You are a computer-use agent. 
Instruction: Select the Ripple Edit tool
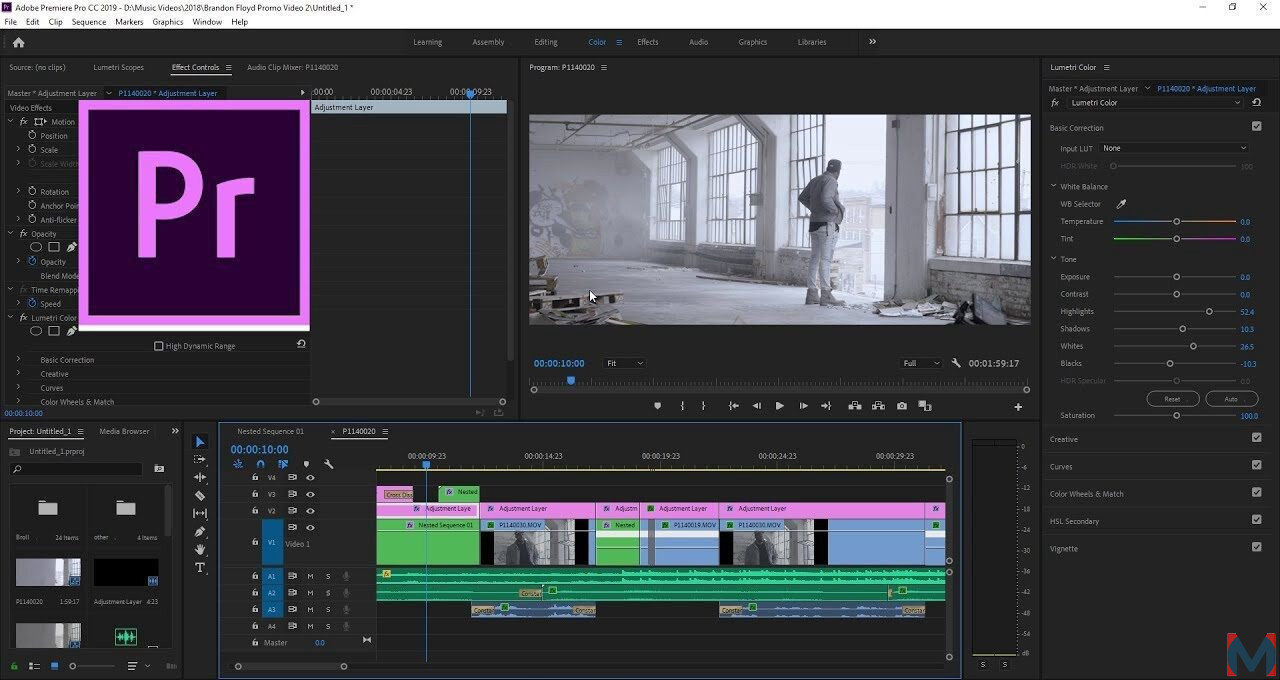tap(200, 478)
